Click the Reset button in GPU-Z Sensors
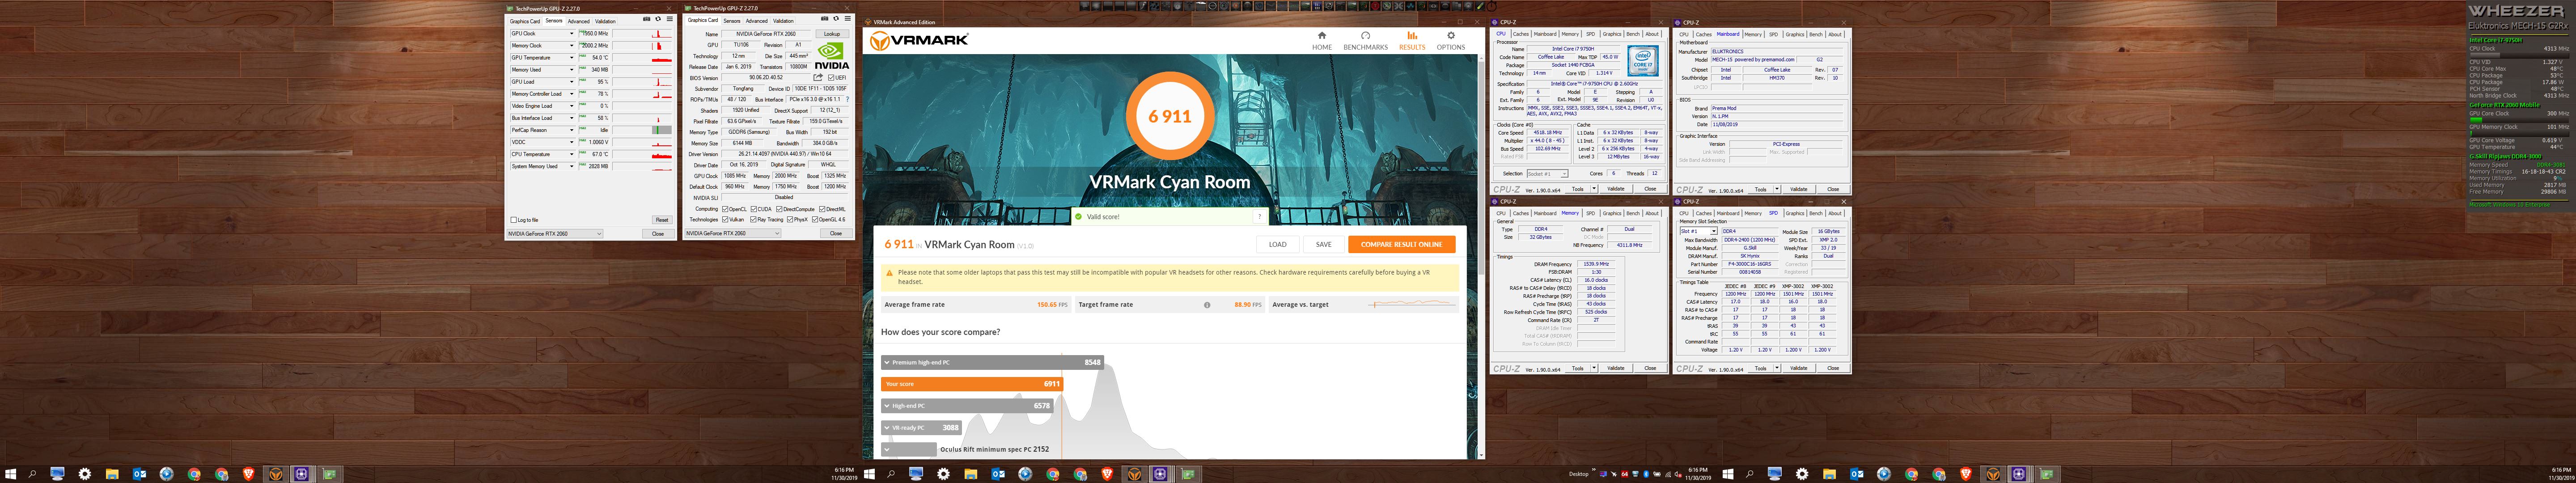Image resolution: width=2576 pixels, height=483 pixels. click(x=662, y=220)
